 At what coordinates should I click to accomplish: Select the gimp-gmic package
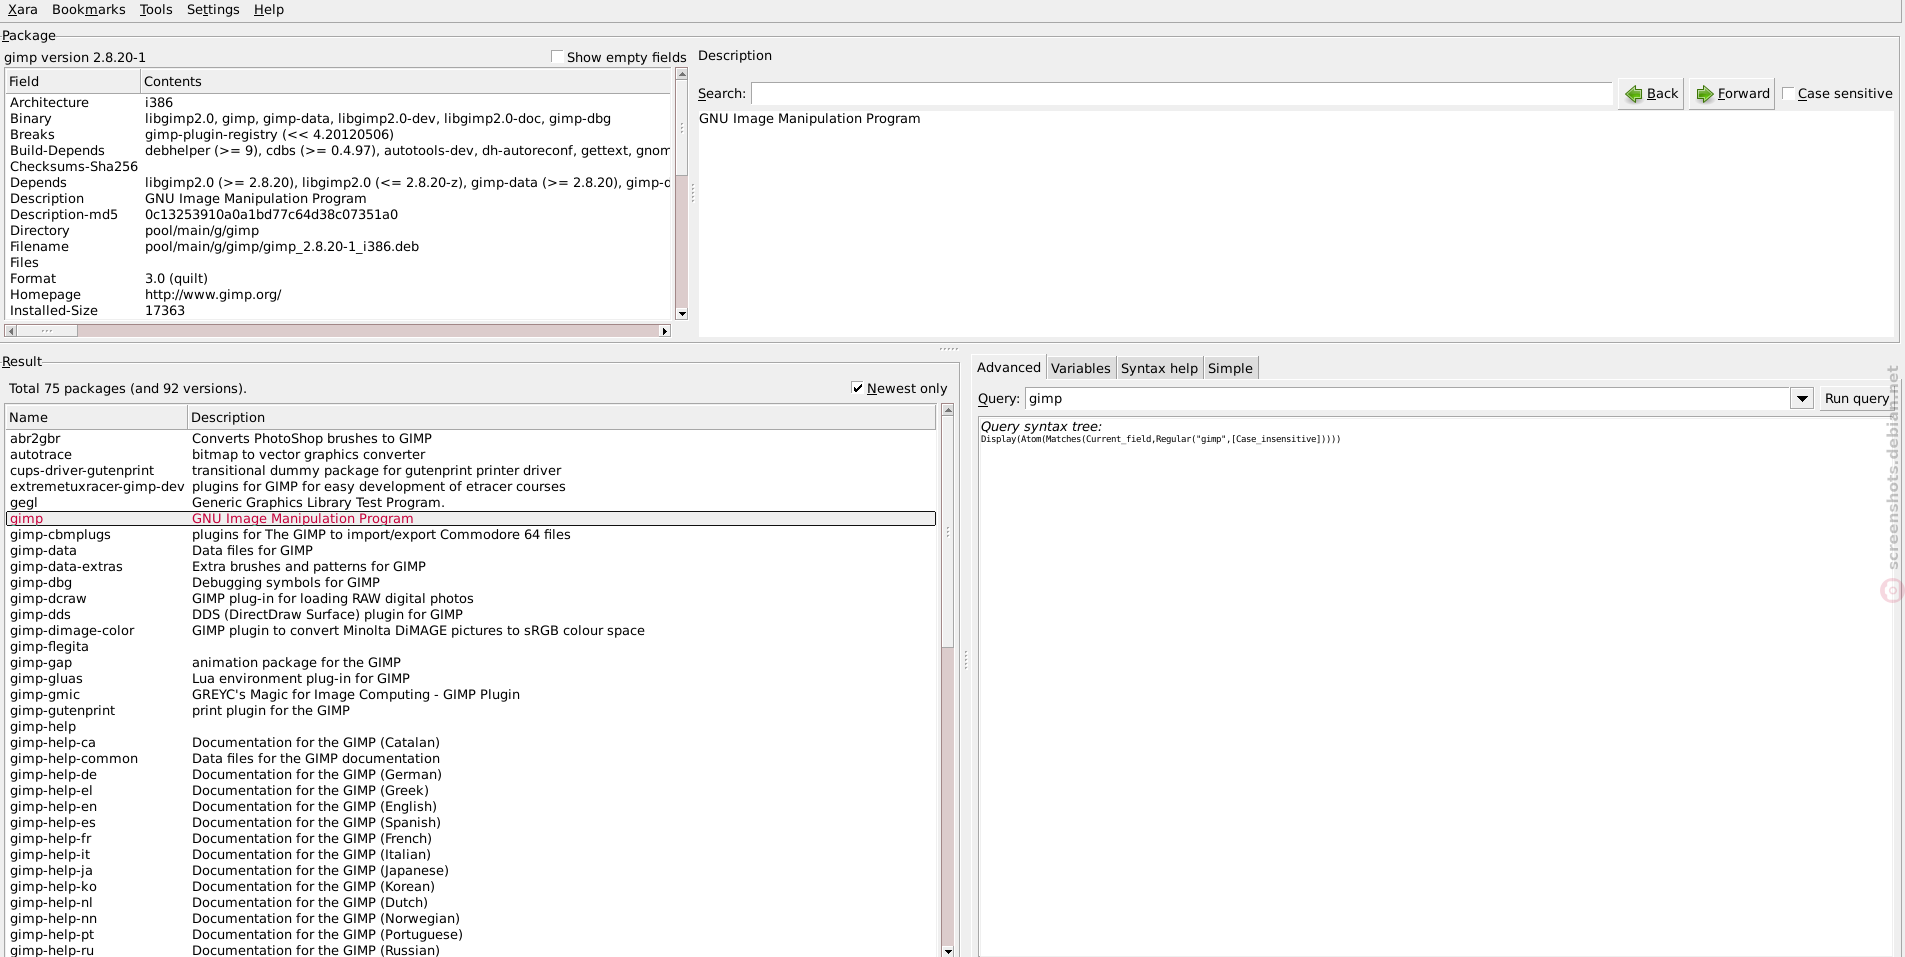point(471,695)
